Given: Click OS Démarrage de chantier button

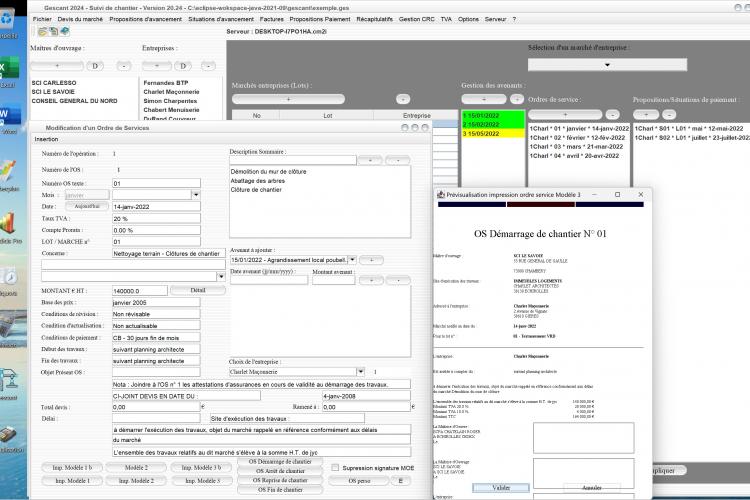Looking at the screenshot, I should click(x=280, y=462).
